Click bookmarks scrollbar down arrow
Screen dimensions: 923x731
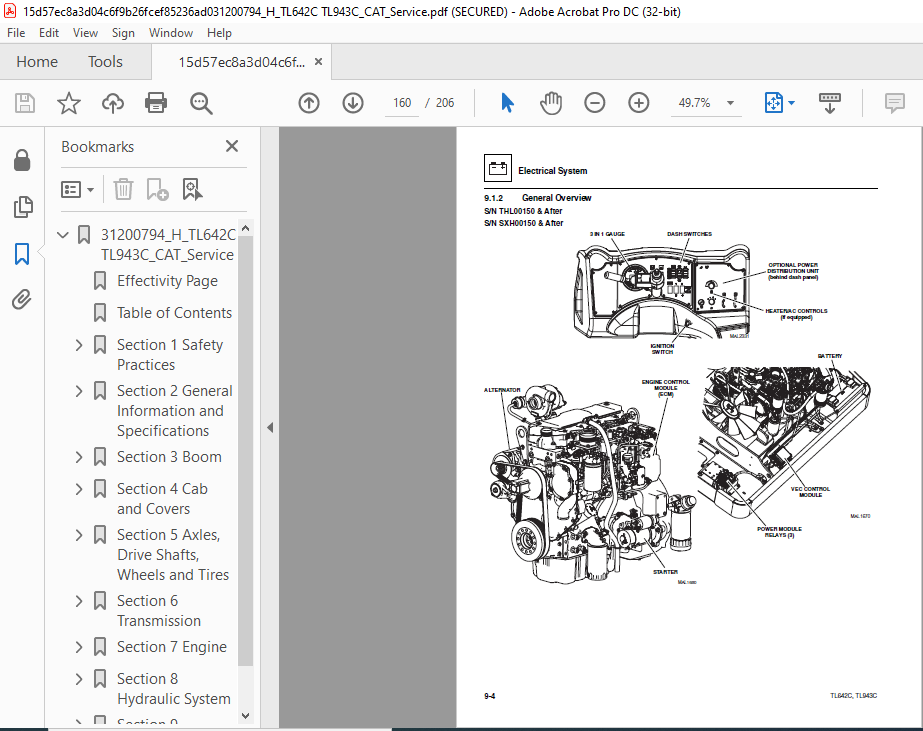(245, 716)
